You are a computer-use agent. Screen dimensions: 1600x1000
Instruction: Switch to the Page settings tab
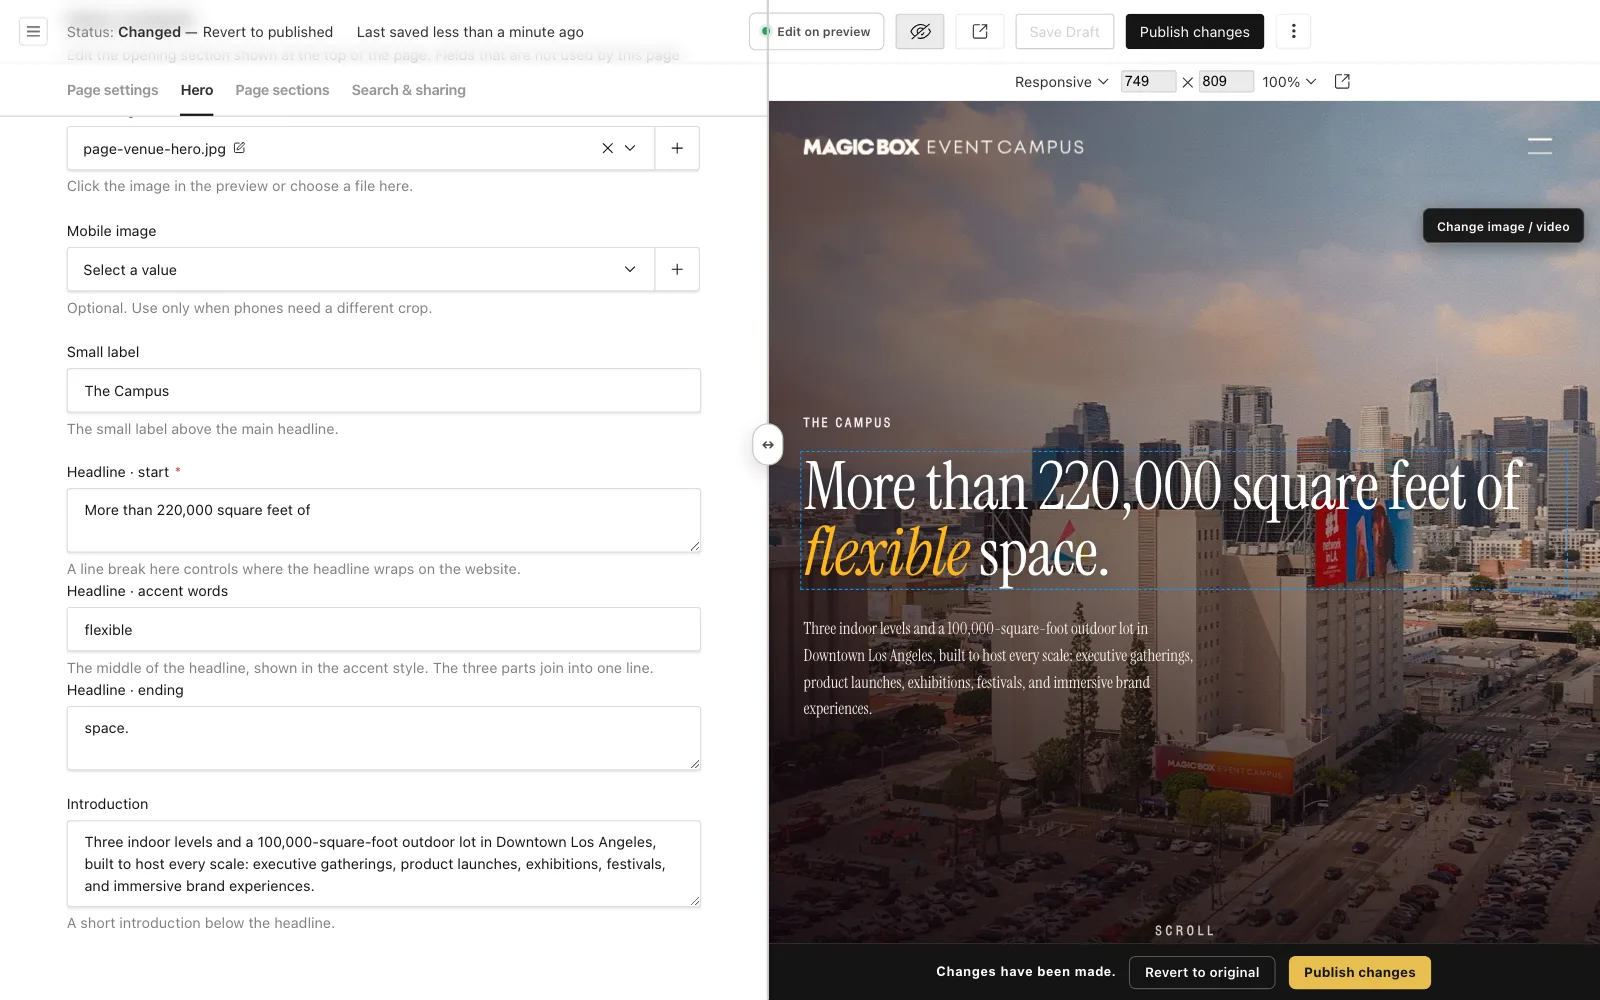[x=112, y=90]
